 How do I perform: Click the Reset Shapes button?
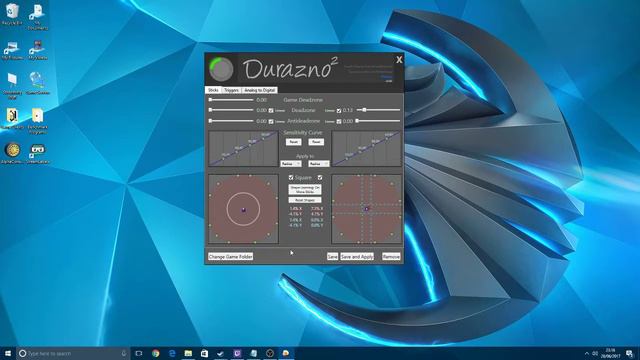tap(305, 200)
